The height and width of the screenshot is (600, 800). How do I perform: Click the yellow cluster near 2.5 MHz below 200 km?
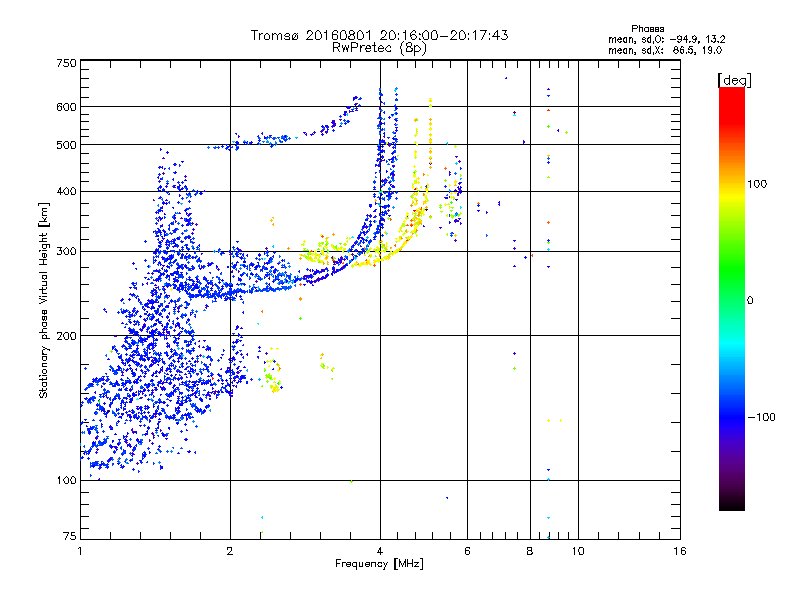pos(272,371)
